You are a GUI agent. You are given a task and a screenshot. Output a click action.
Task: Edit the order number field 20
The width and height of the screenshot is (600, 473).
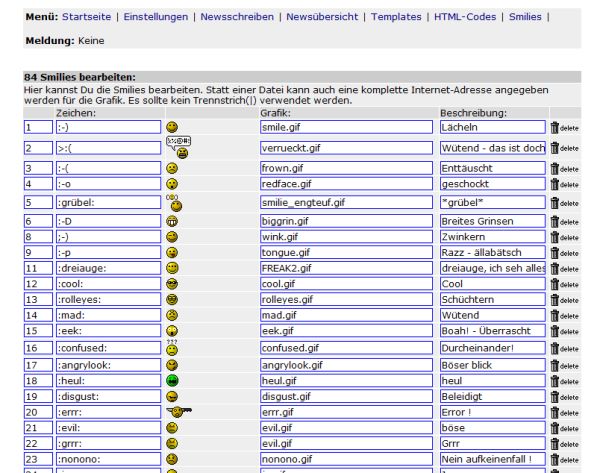(x=38, y=413)
